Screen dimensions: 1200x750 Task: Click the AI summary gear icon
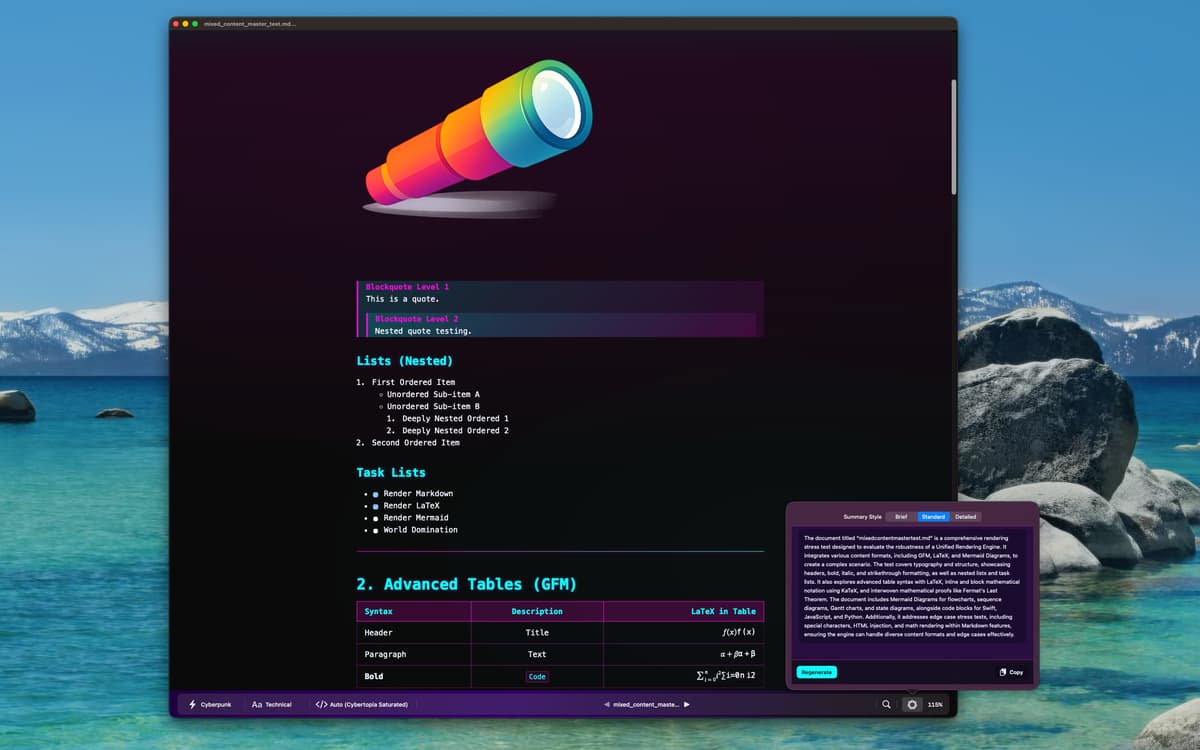pyautogui.click(x=912, y=704)
